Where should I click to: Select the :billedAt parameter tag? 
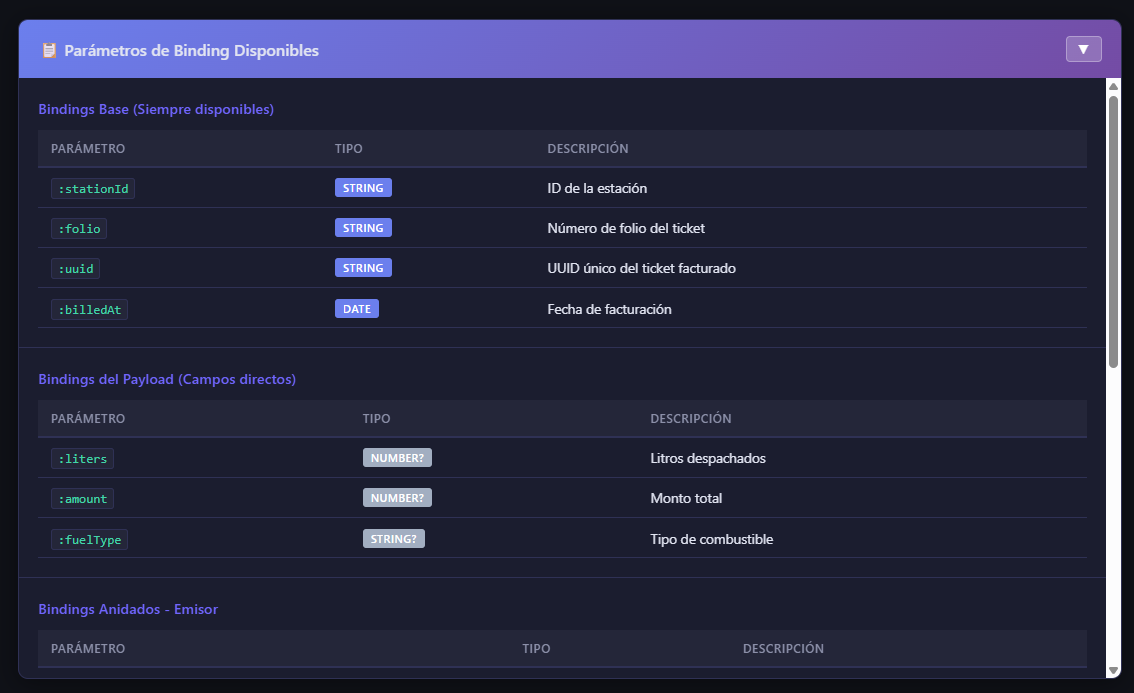pyautogui.click(x=89, y=310)
